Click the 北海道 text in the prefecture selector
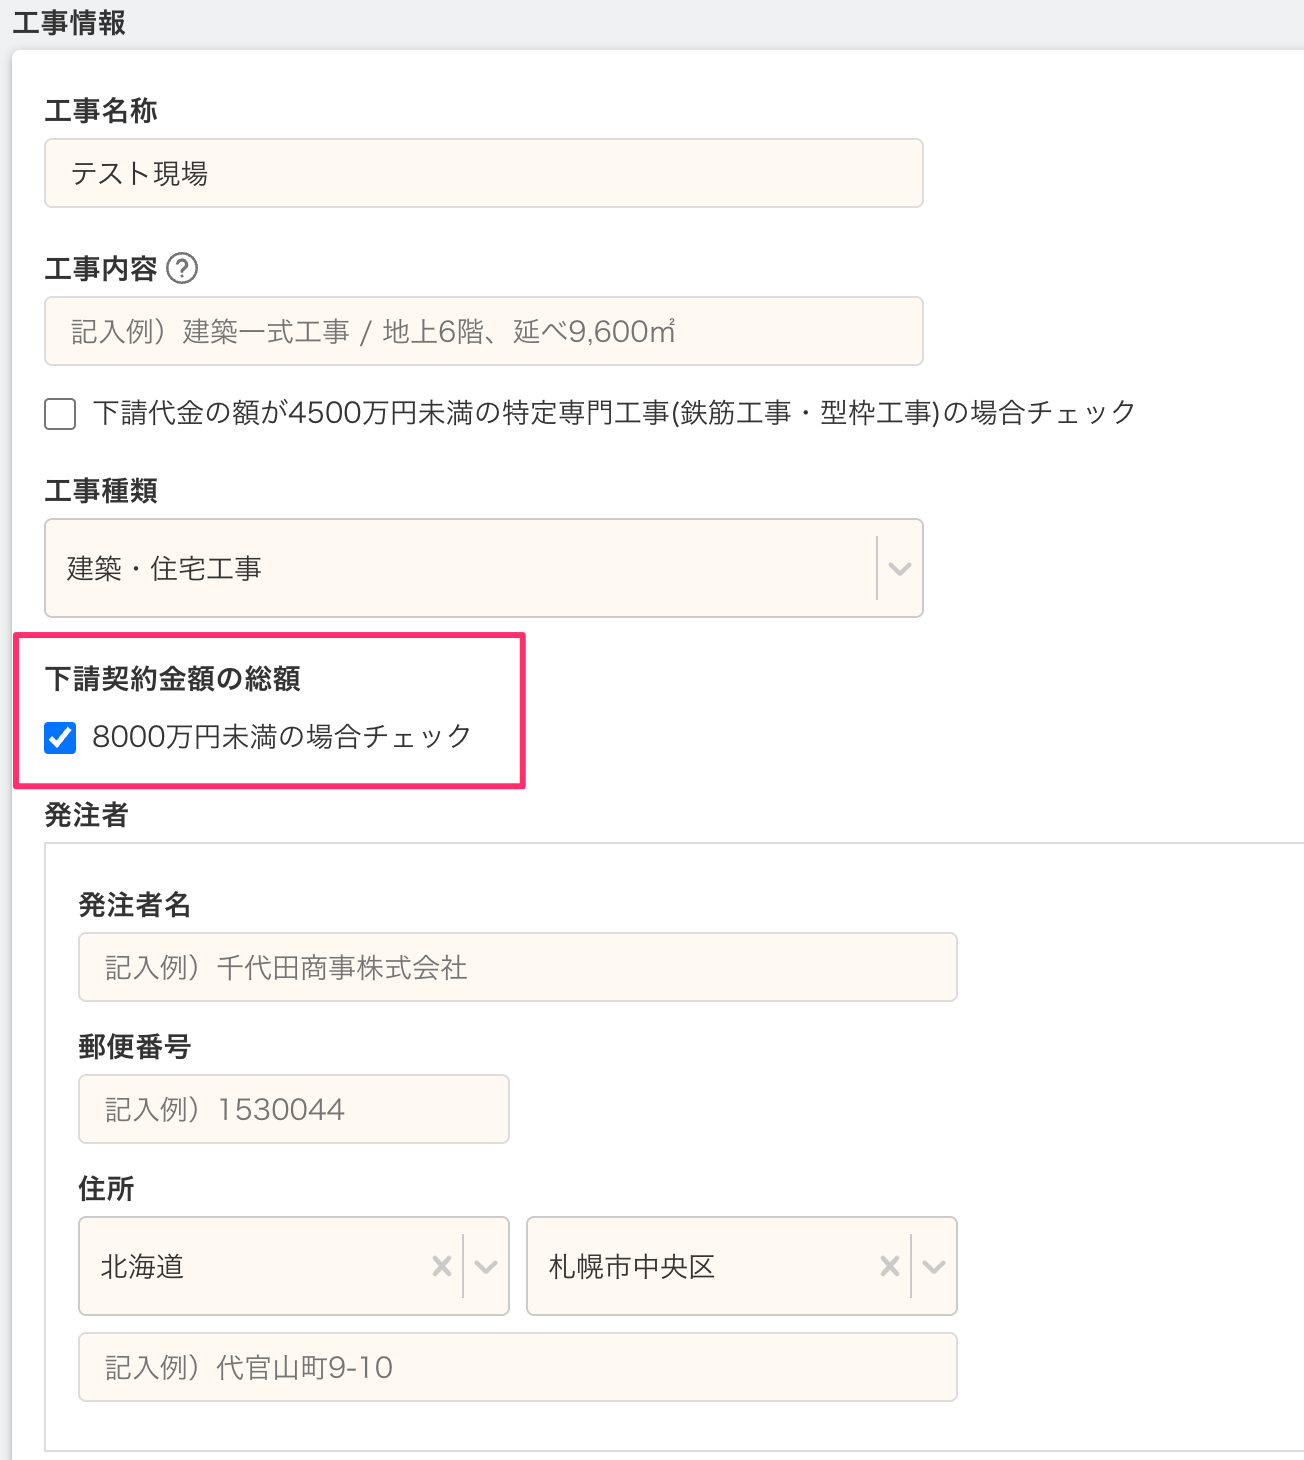The width and height of the screenshot is (1304, 1460). coord(142,1267)
